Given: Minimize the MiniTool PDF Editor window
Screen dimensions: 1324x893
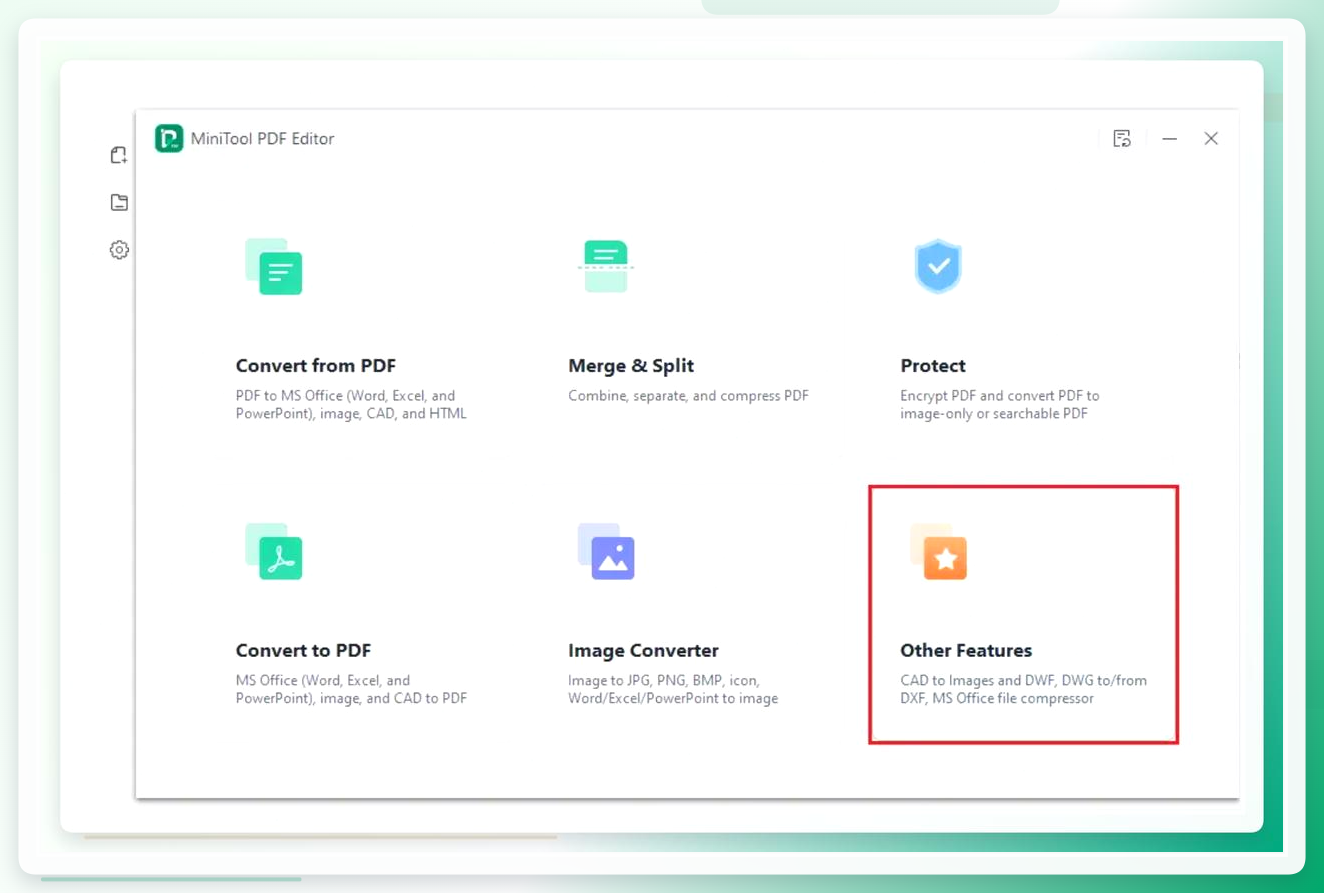Looking at the screenshot, I should point(1169,139).
